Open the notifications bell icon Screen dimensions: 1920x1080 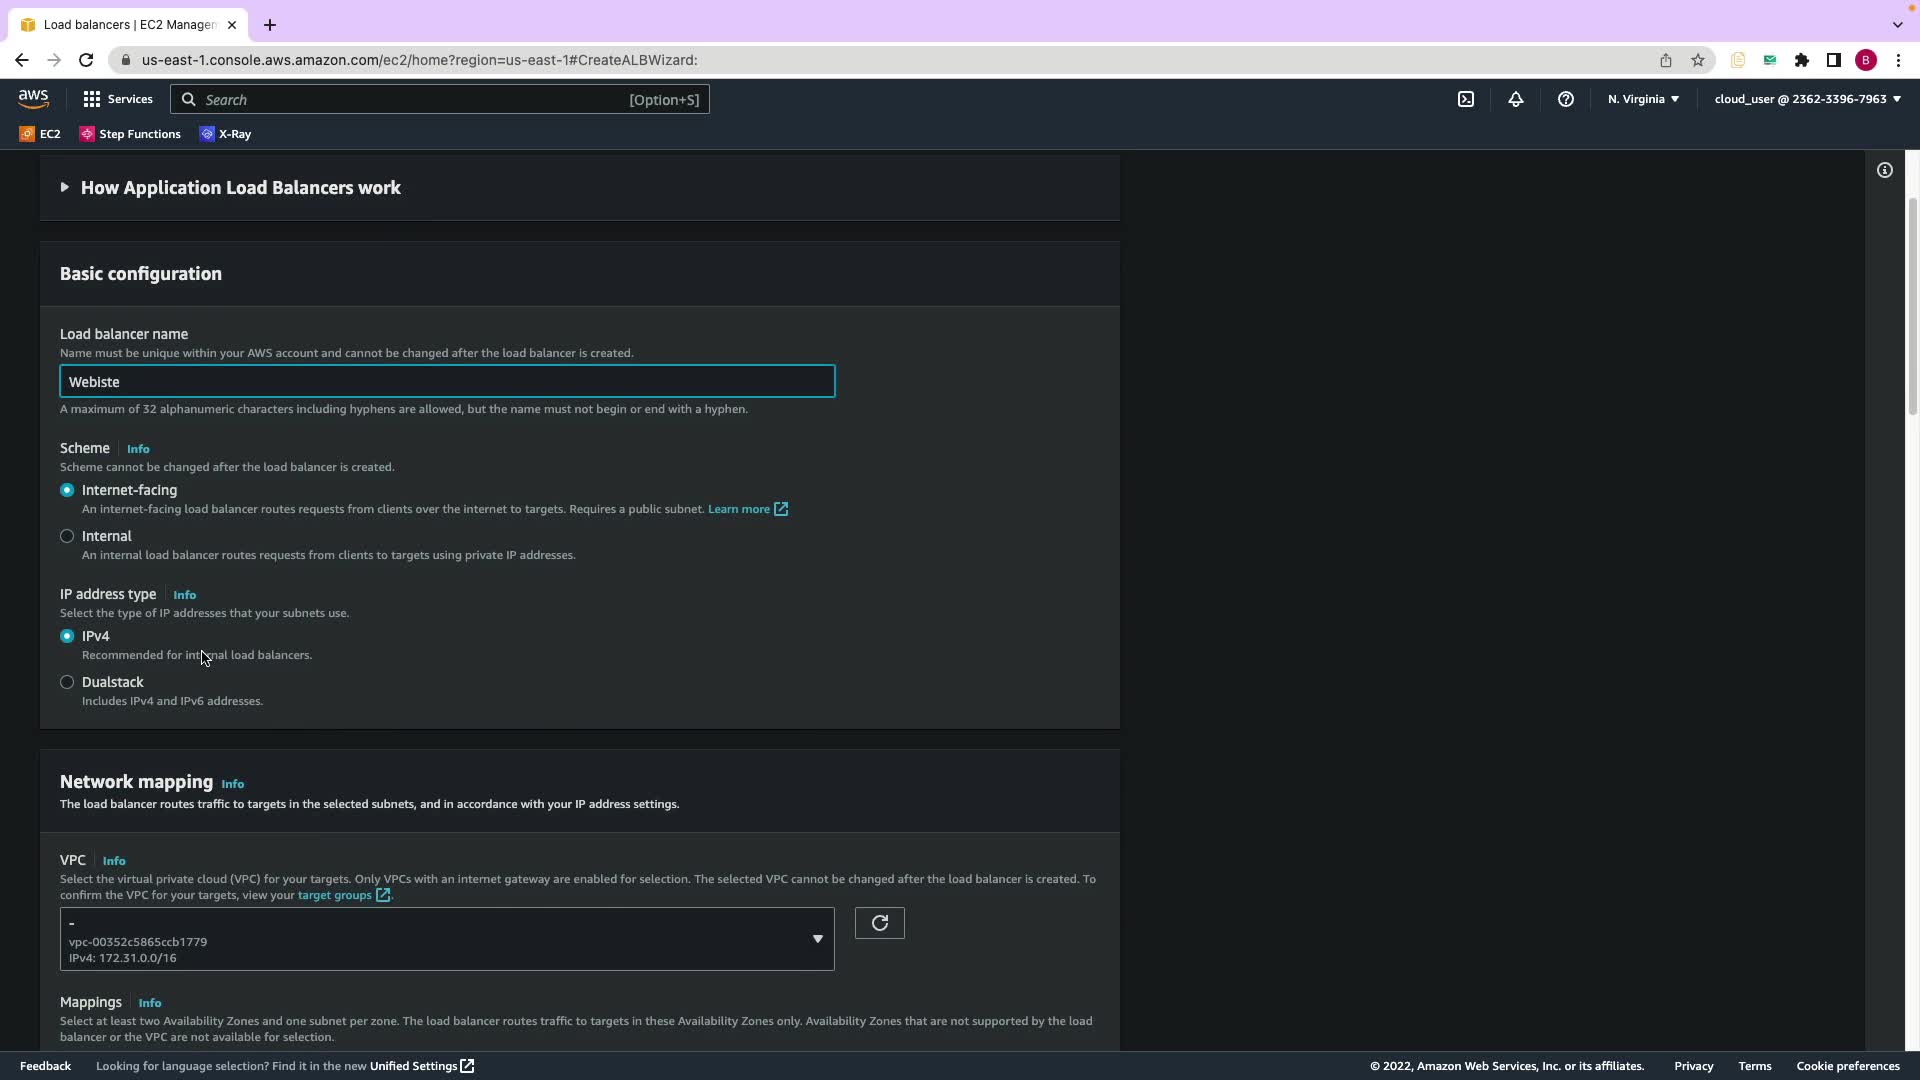coord(1516,99)
